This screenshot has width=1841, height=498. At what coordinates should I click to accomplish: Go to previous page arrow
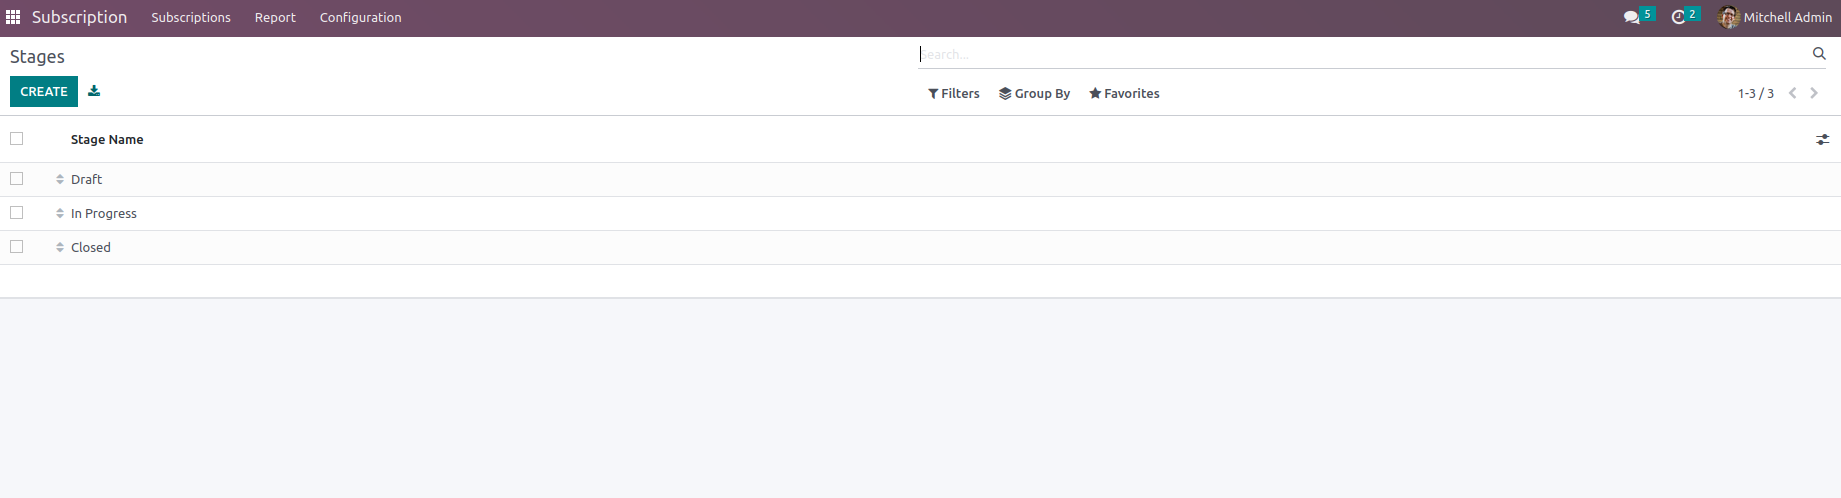1793,93
